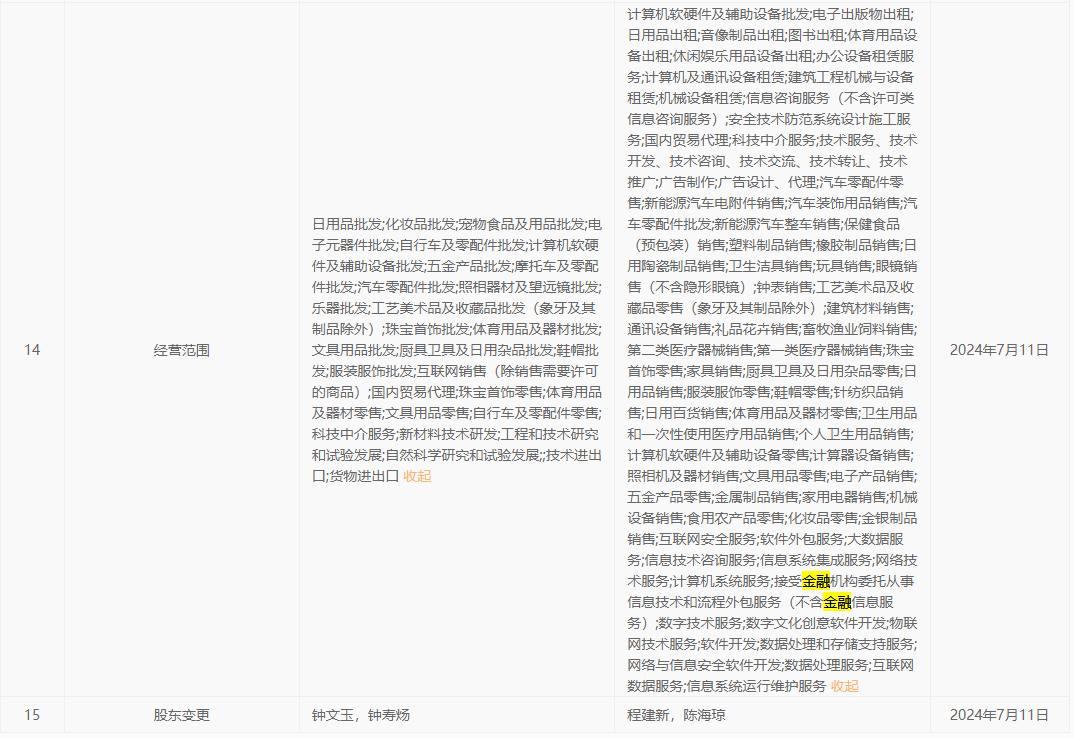
Task: Click the 经营范围 change-type cell
Action: pyautogui.click(x=182, y=350)
